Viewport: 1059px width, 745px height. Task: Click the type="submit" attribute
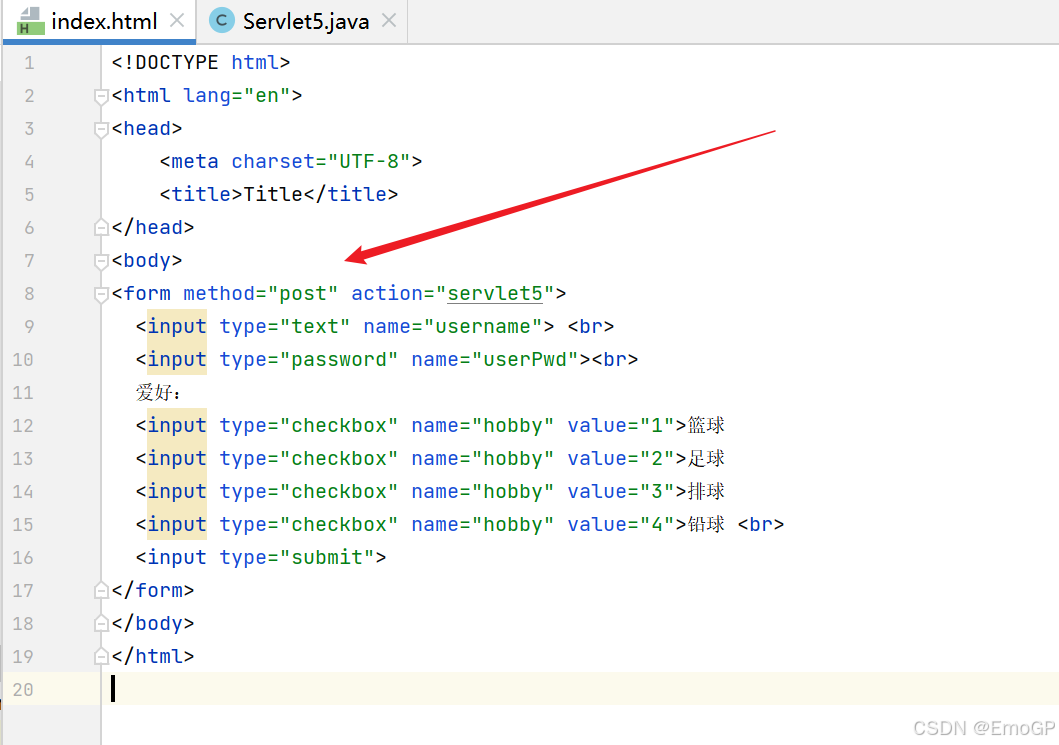tap(297, 558)
